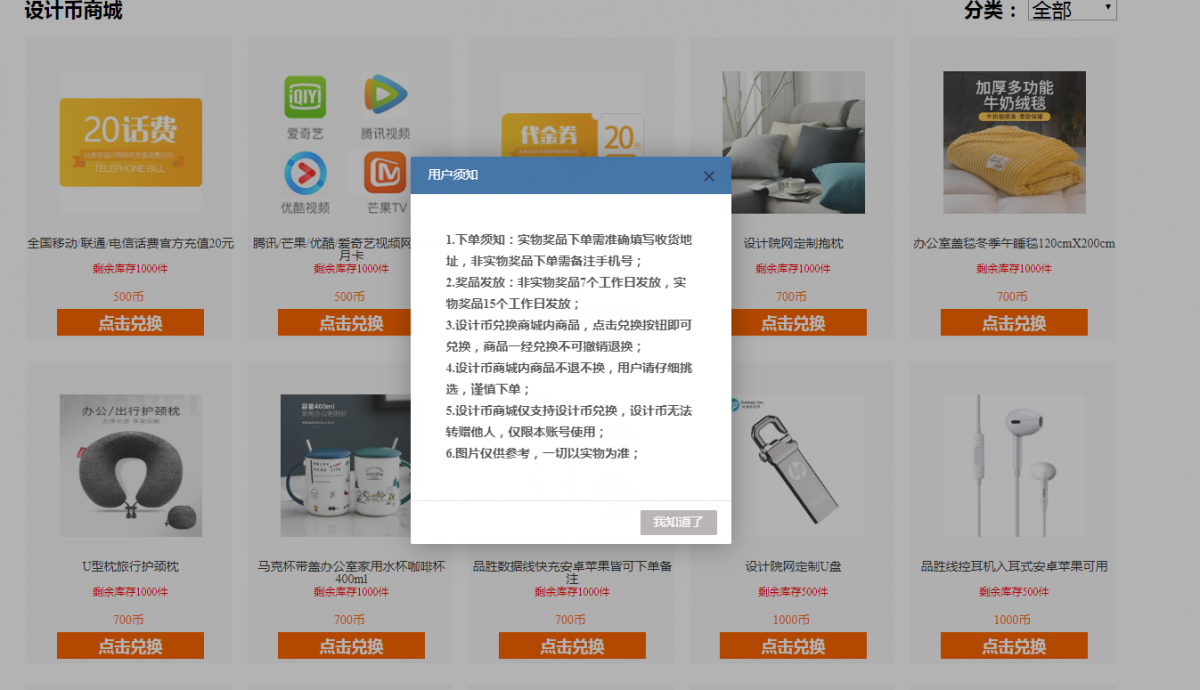The width and height of the screenshot is (1200, 690).
Task: Click the 代金券 product image
Action: pyautogui.click(x=572, y=135)
